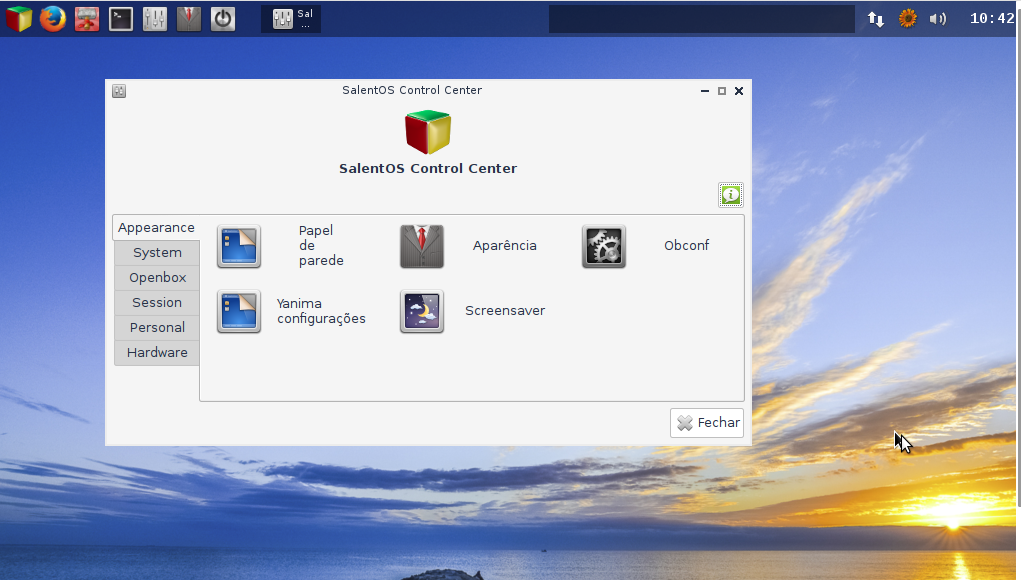This screenshot has width=1021, height=580.
Task: Launch Firefox from the top panel
Action: coord(53,19)
